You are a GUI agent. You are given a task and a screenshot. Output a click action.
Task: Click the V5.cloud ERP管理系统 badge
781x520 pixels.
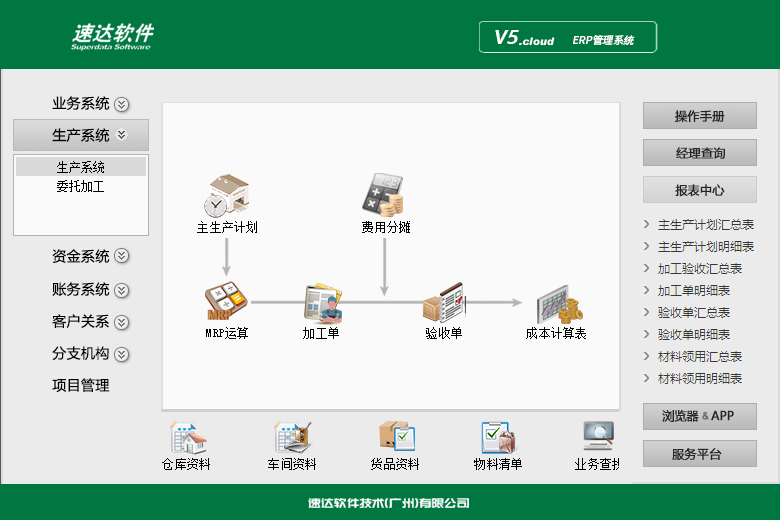point(568,37)
